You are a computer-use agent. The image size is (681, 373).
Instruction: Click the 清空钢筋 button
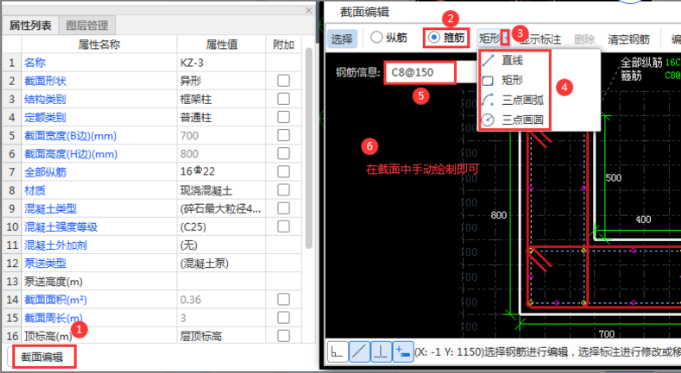(x=628, y=40)
